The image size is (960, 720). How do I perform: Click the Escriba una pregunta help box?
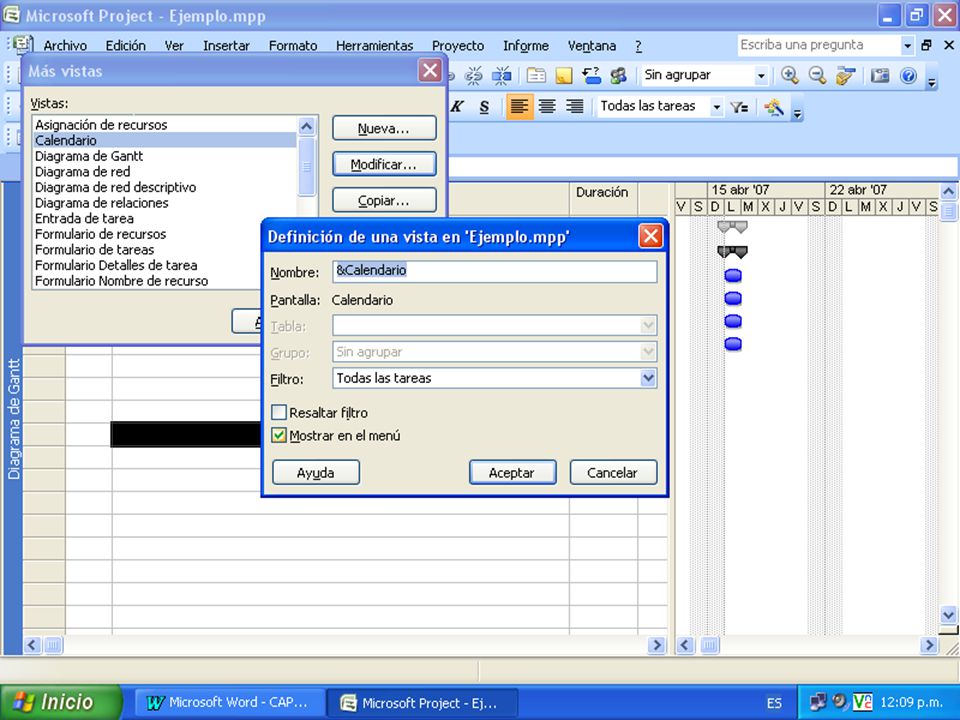[818, 45]
